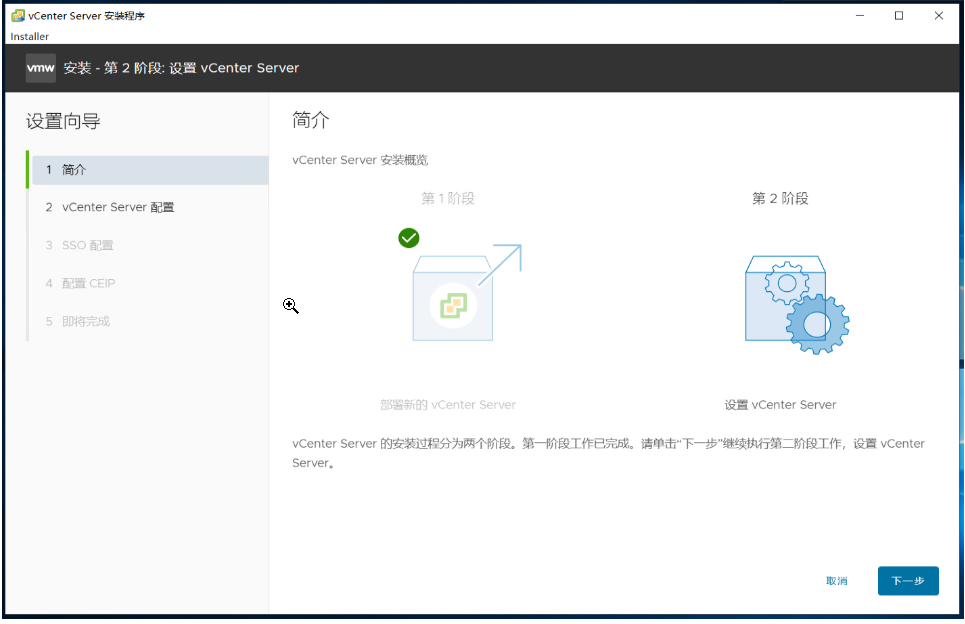
Task: Open the Installer menu
Action: click(x=30, y=36)
